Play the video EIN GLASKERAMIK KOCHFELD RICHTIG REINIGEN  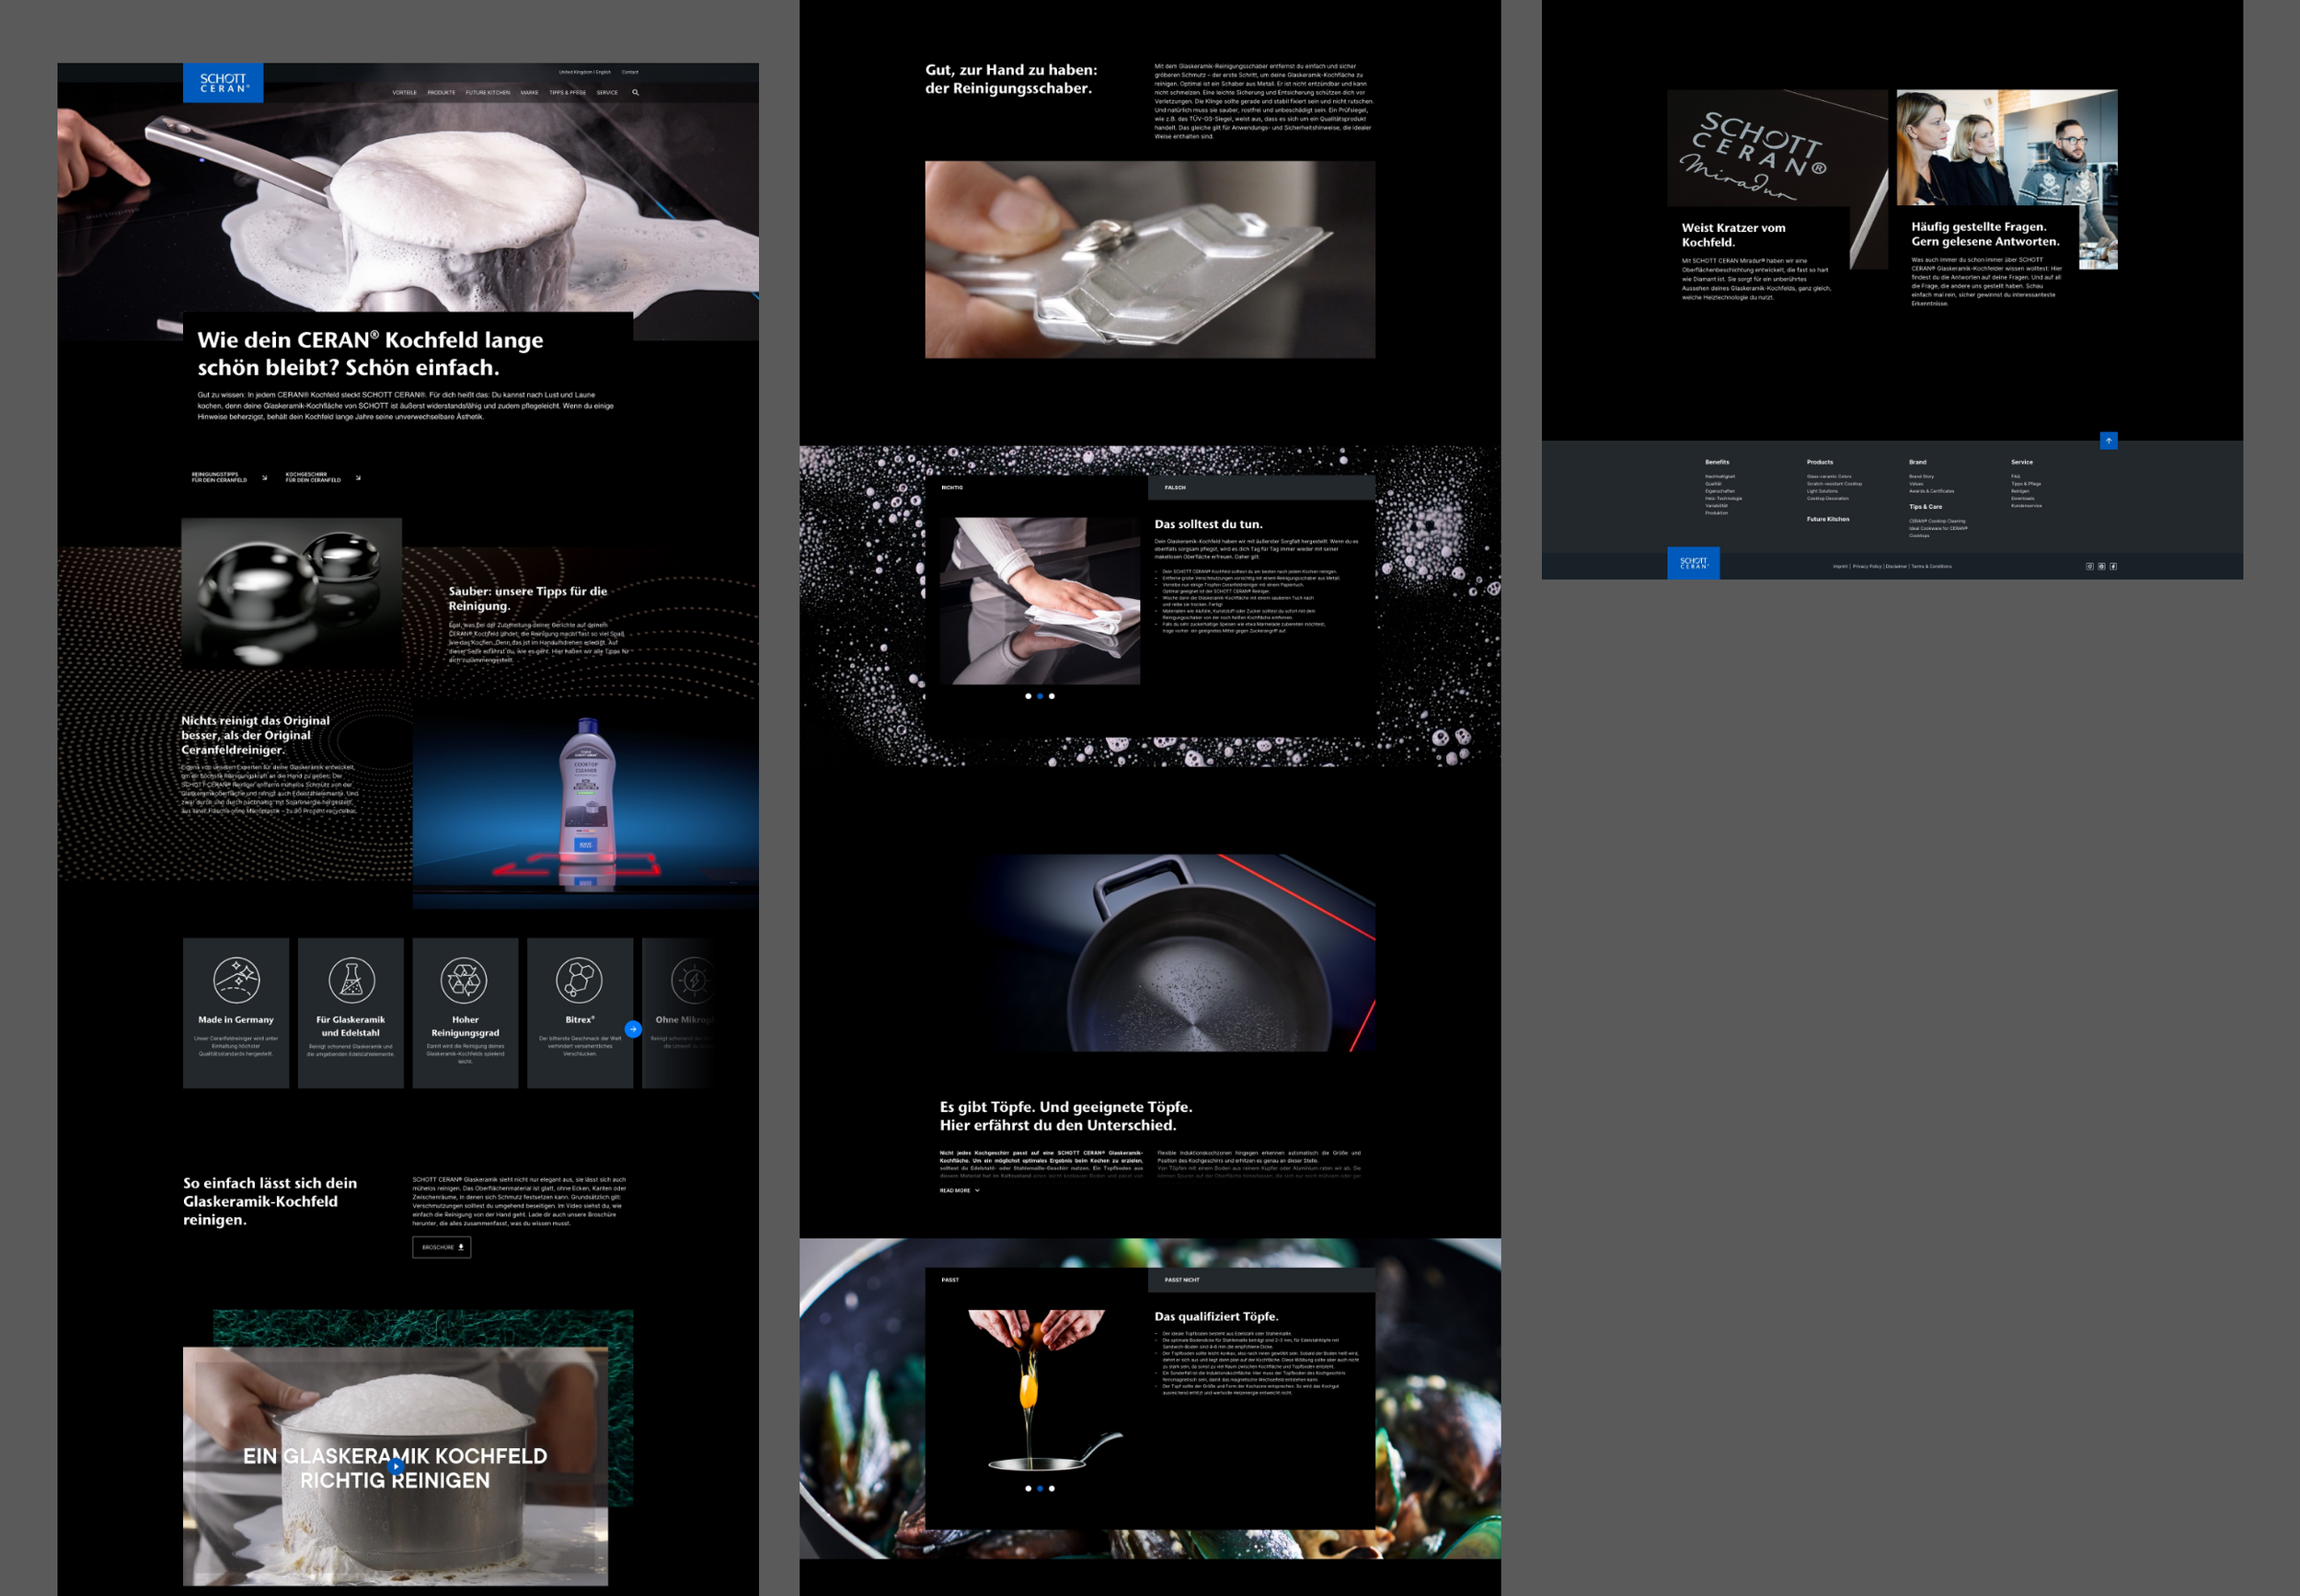395,1466
